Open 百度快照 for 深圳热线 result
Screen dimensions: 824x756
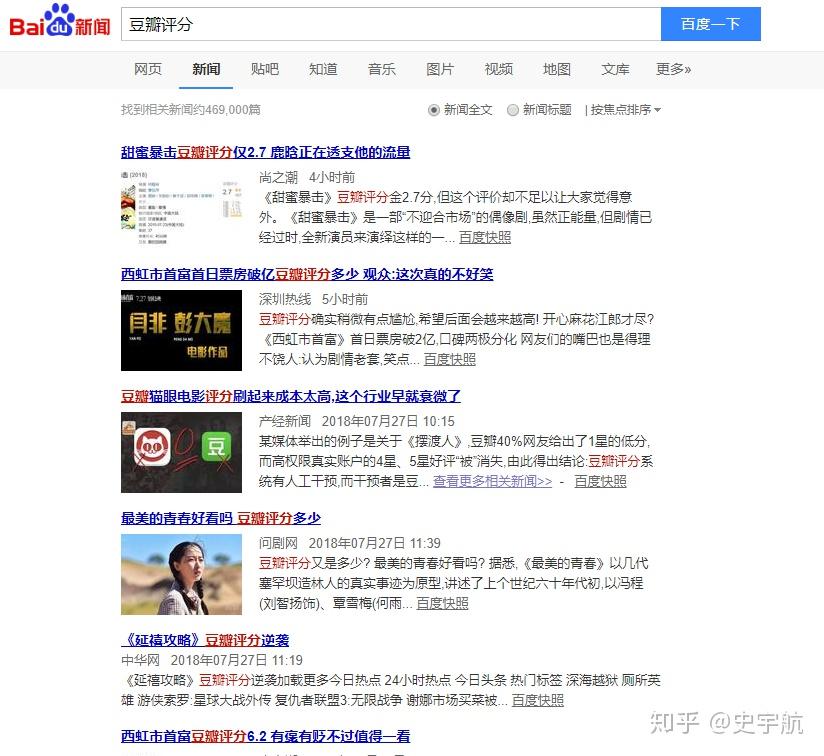pyautogui.click(x=450, y=359)
